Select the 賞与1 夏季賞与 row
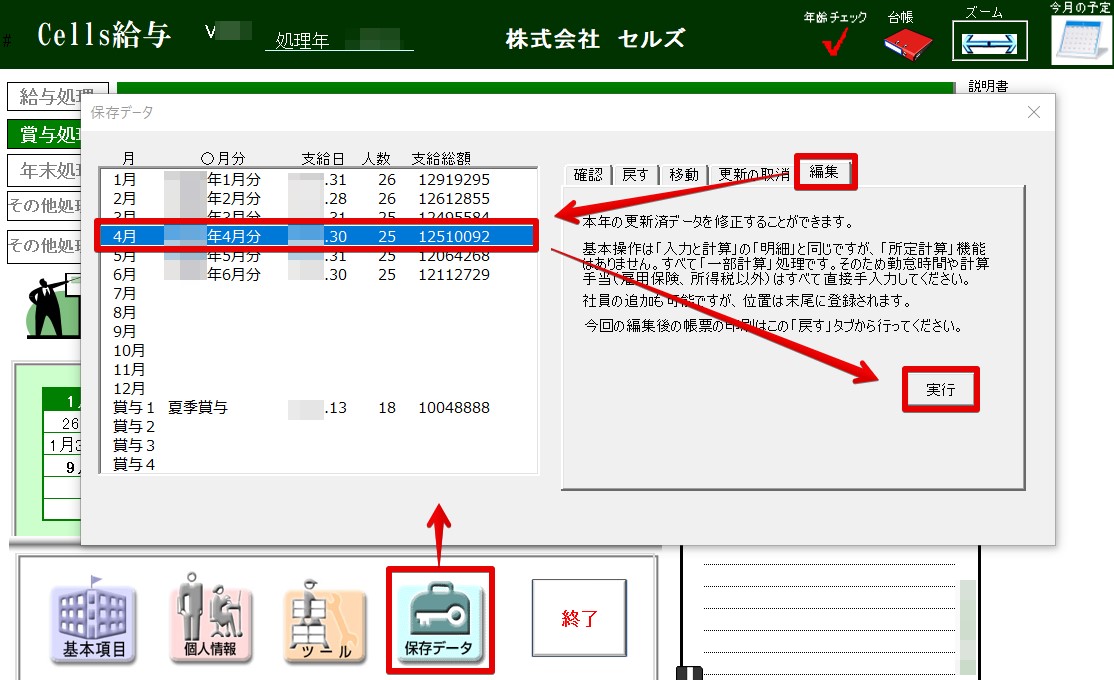 point(318,408)
